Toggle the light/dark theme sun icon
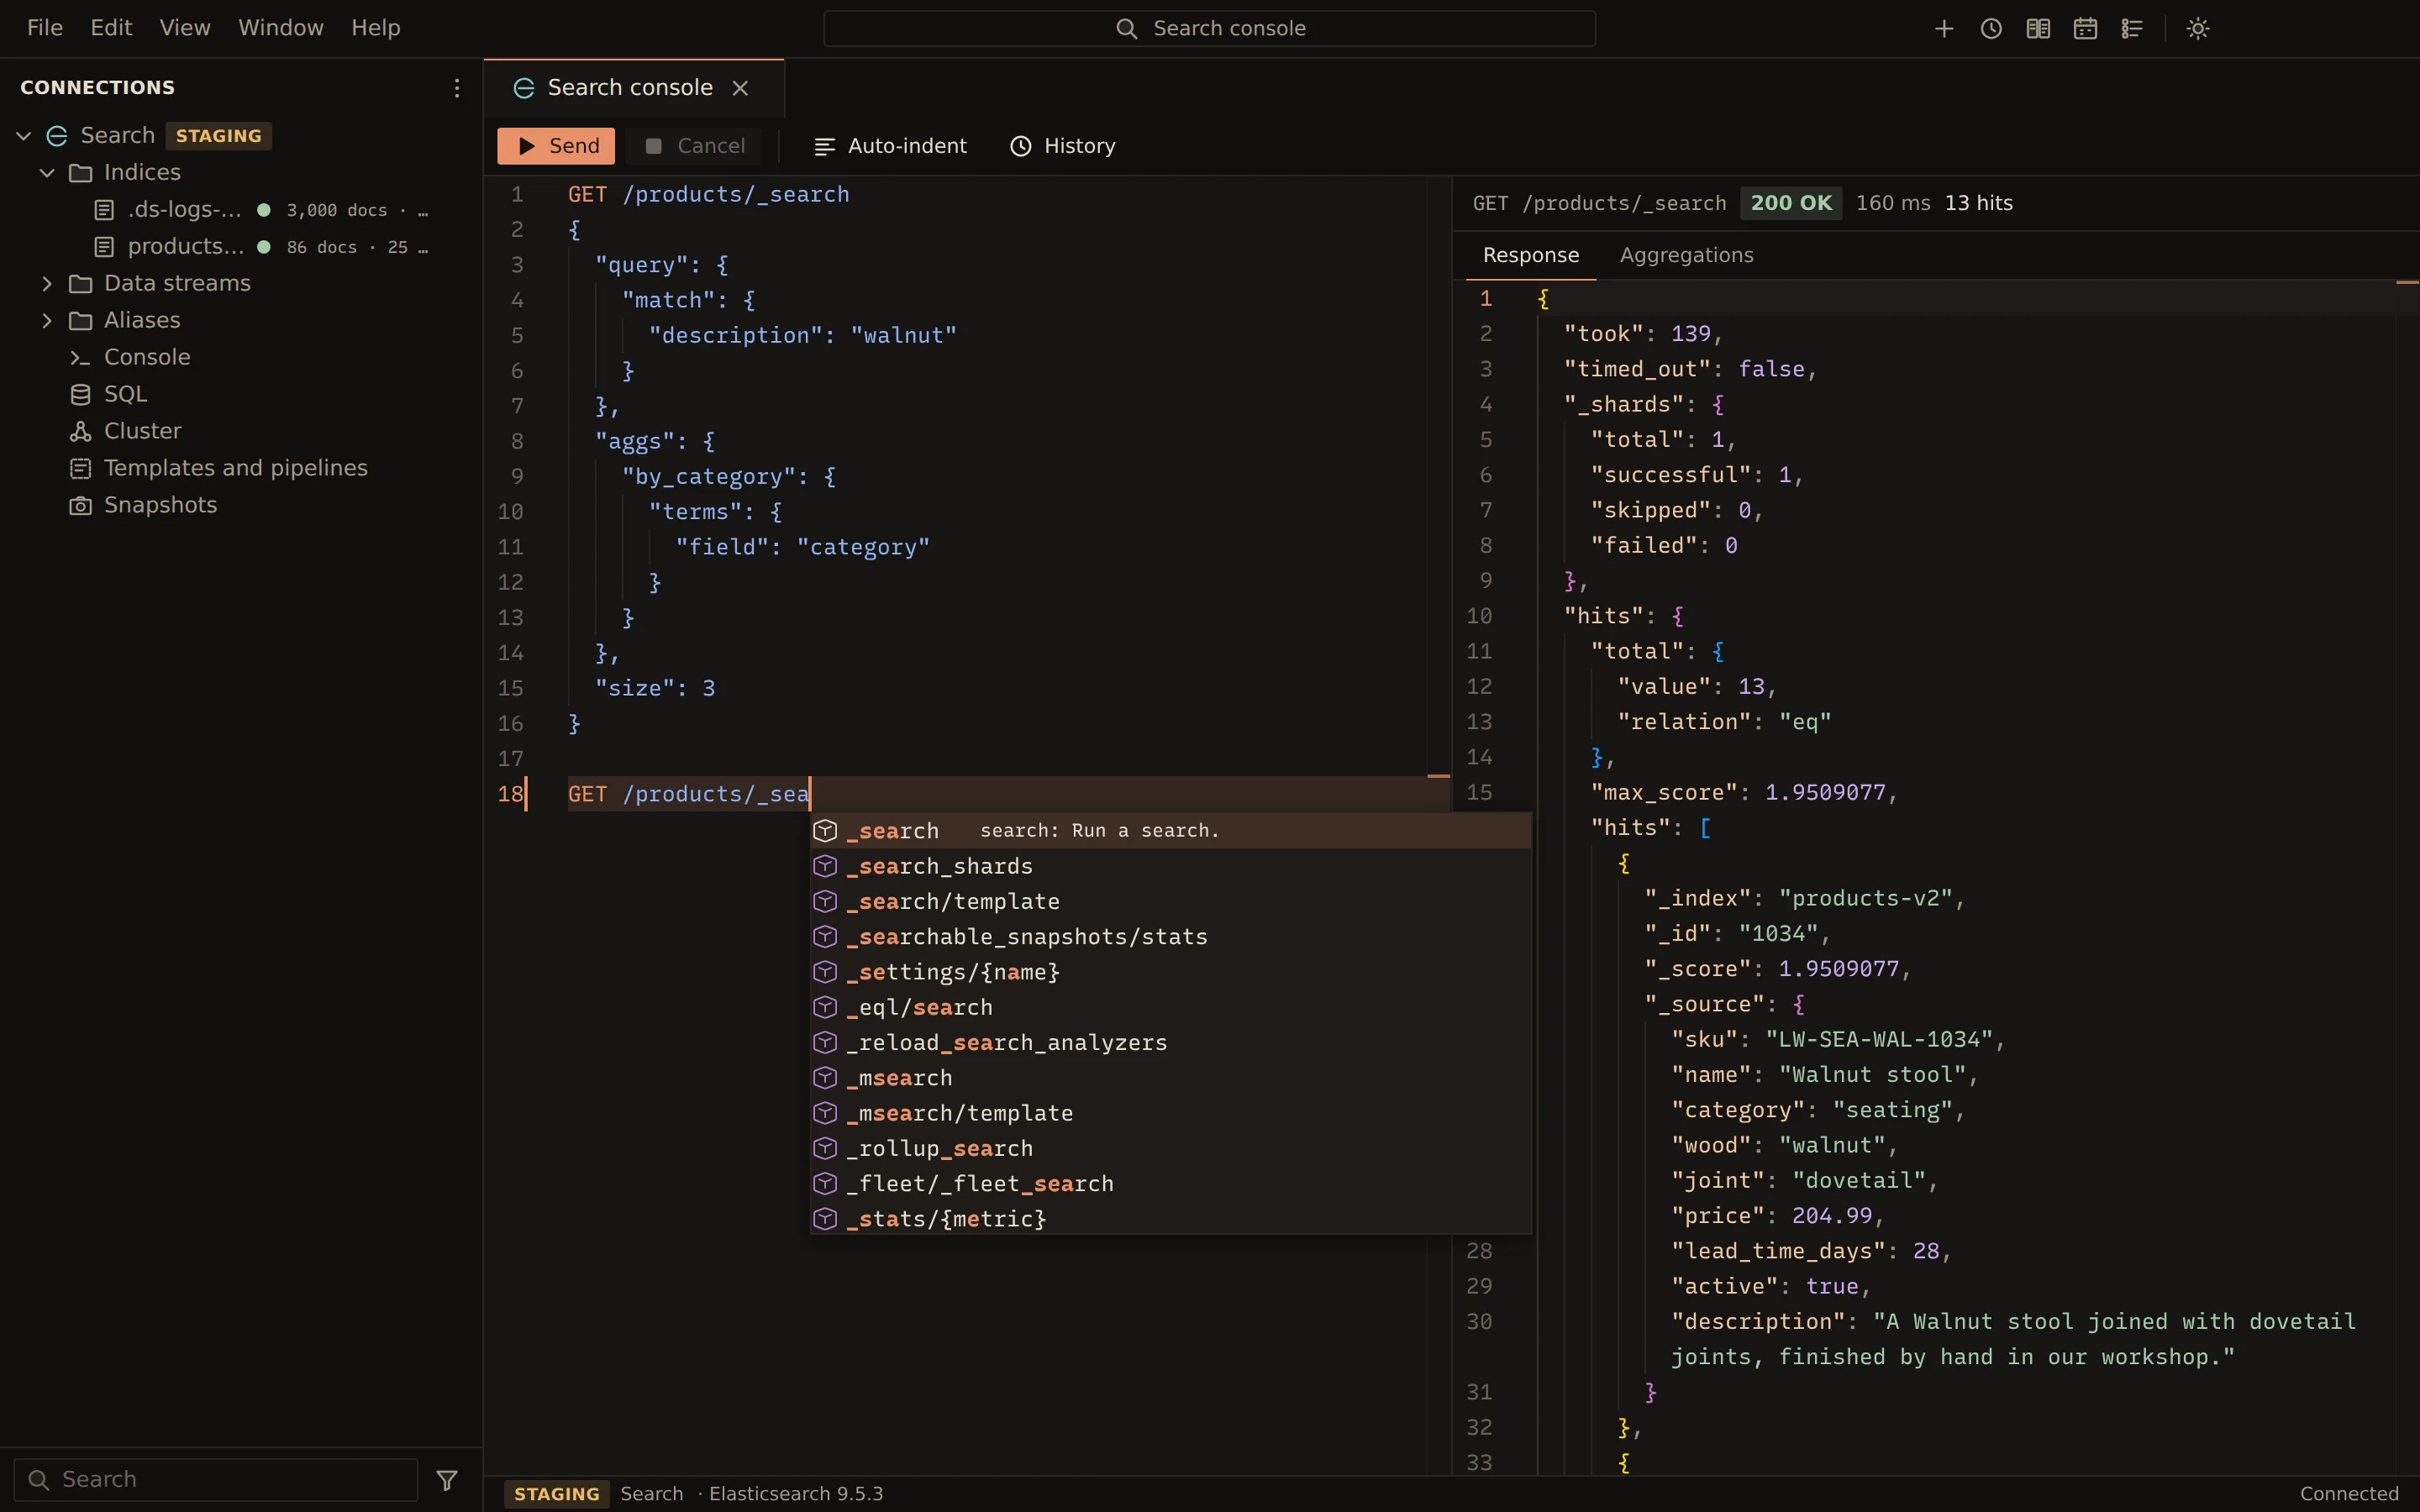Image resolution: width=2420 pixels, height=1512 pixels. (x=2197, y=28)
